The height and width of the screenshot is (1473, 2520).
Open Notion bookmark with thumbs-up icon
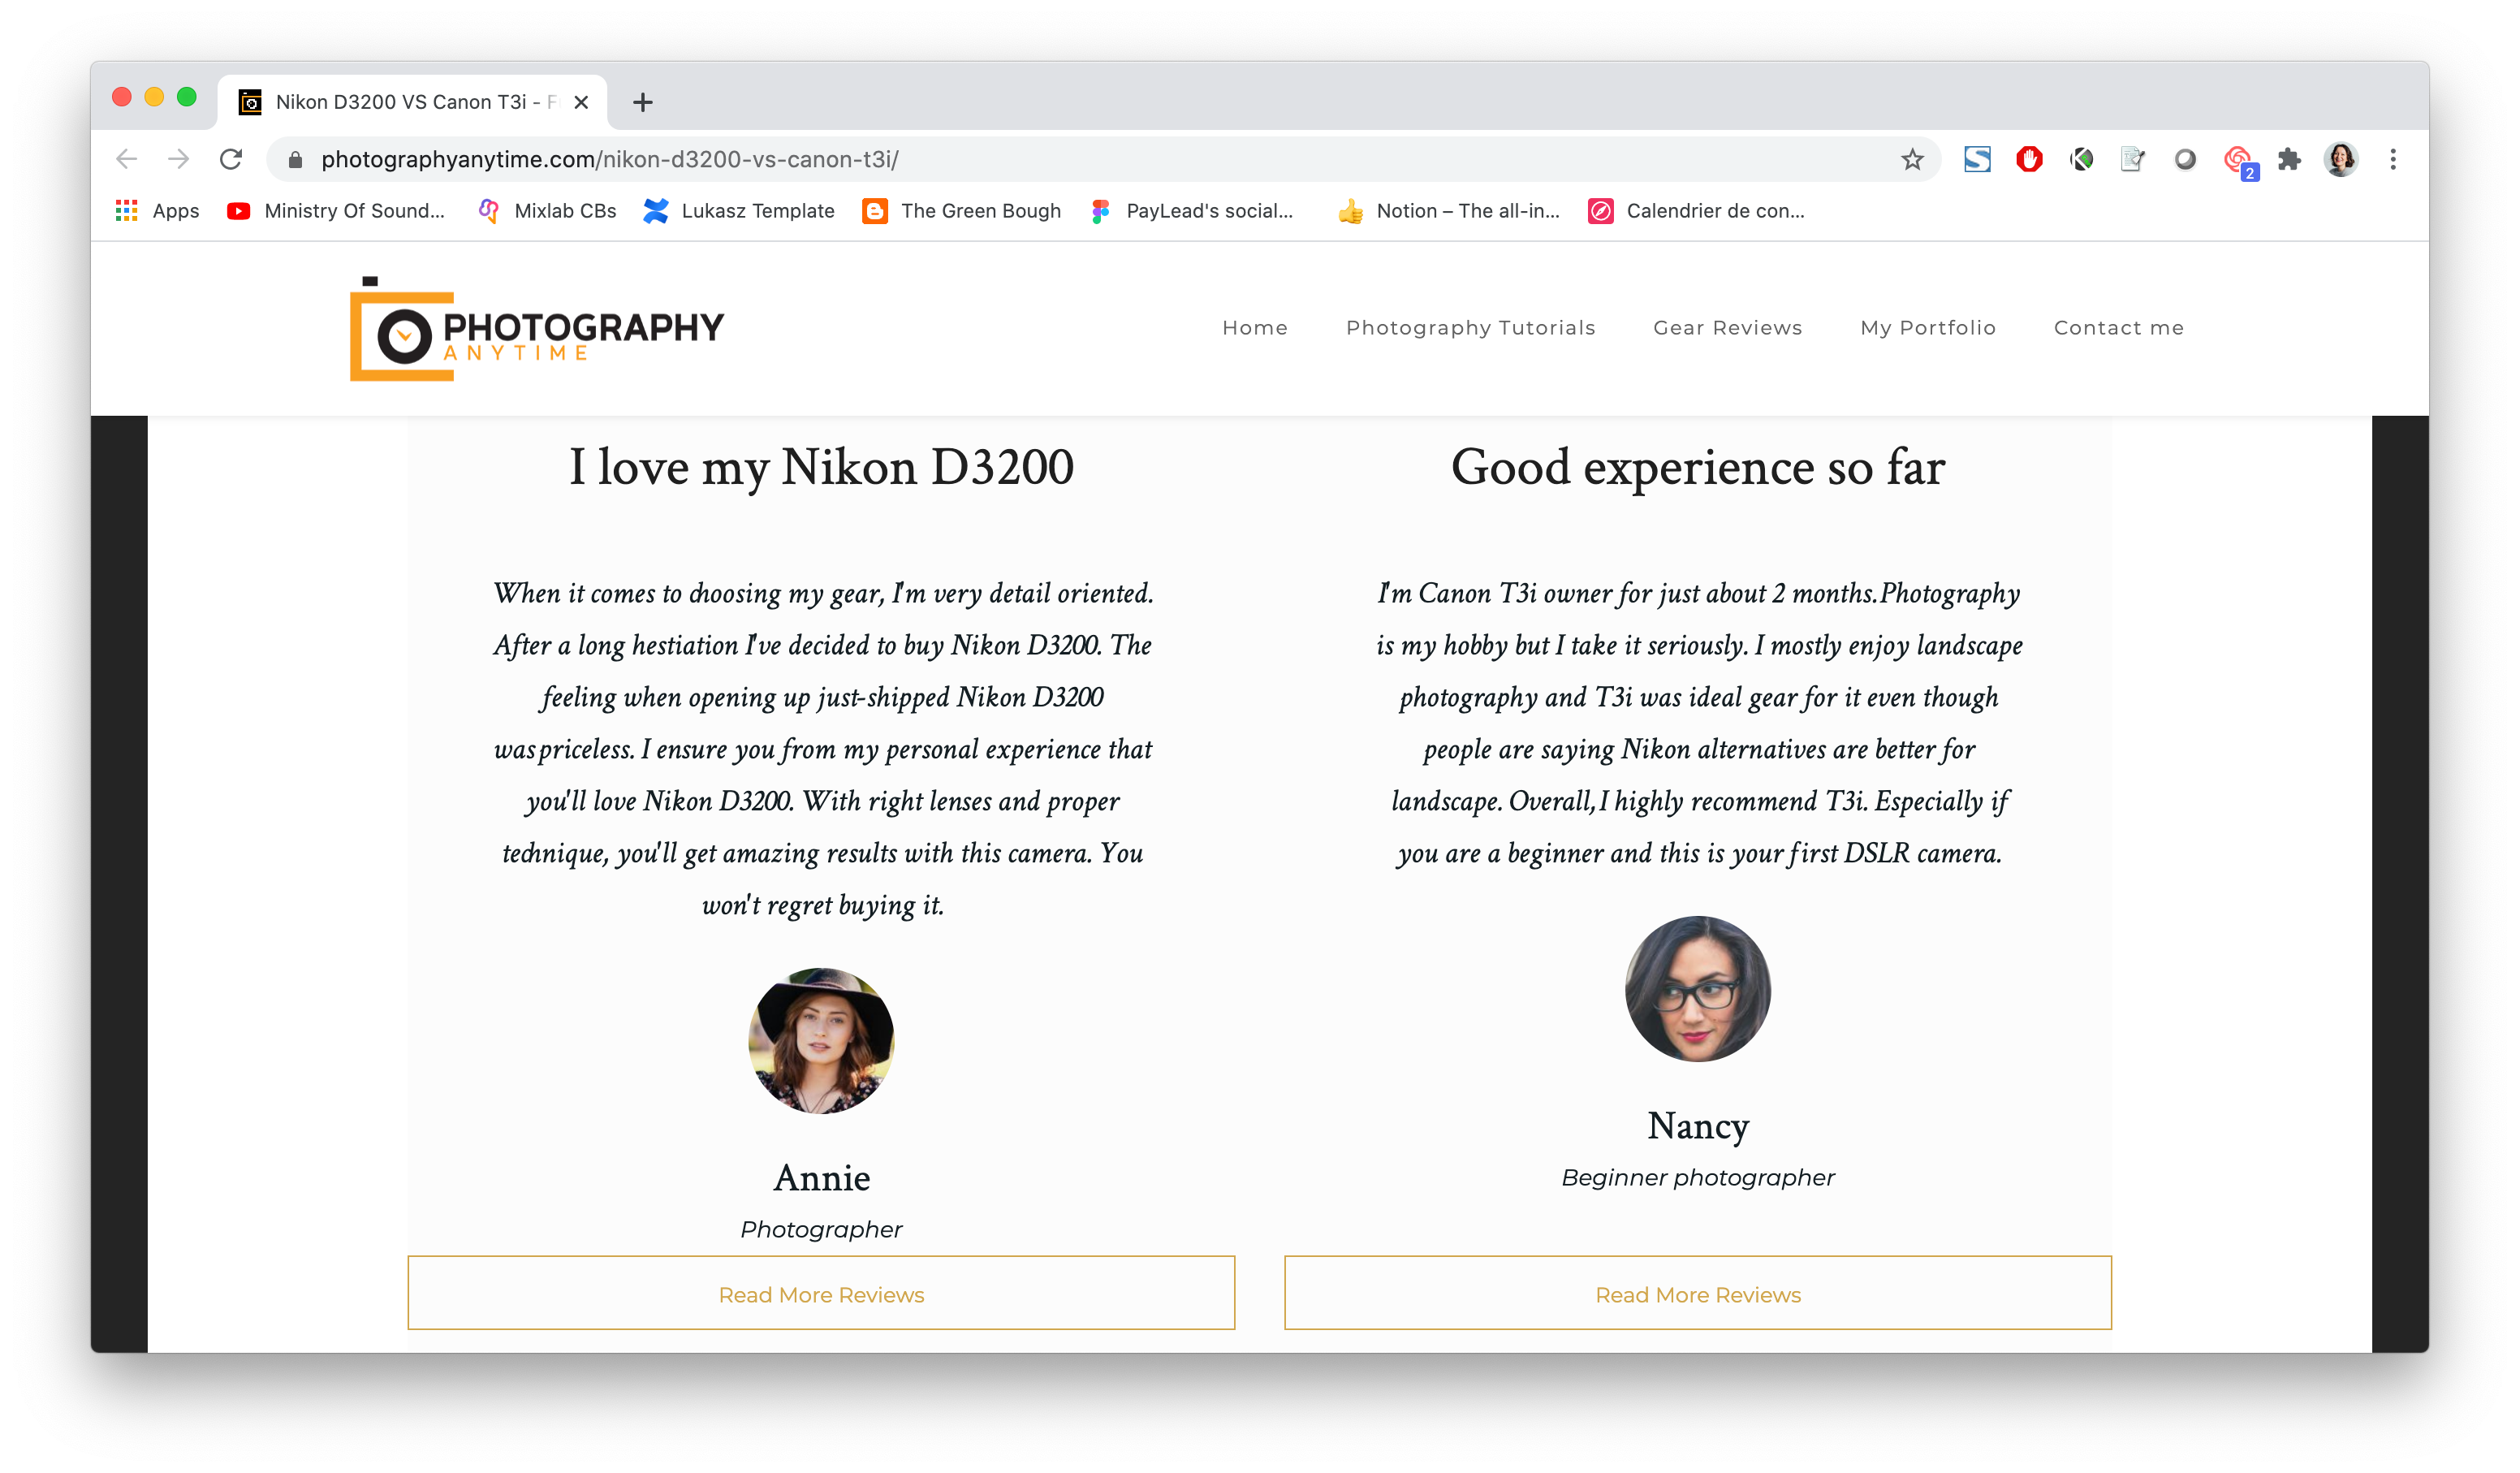[x=1449, y=211]
